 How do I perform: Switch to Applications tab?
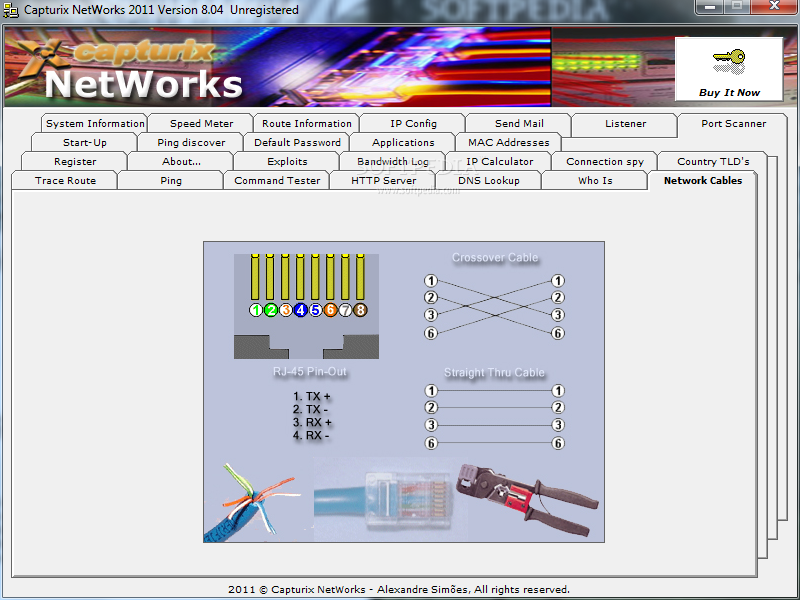[x=403, y=142]
